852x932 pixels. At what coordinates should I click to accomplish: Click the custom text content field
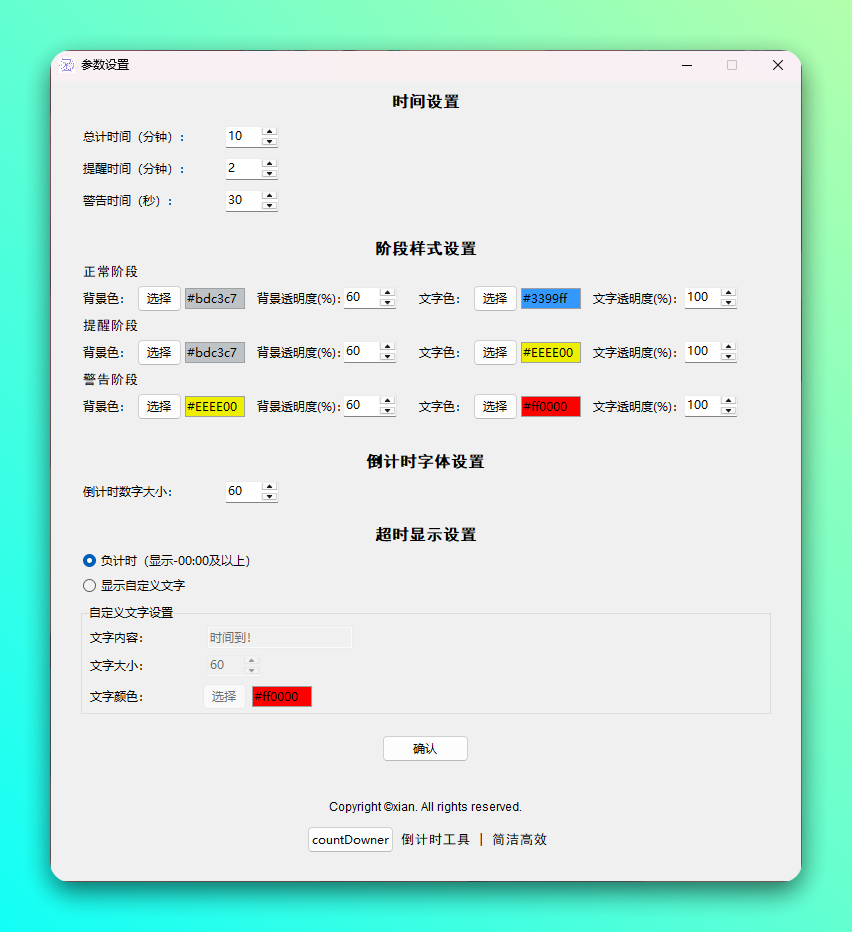(279, 638)
